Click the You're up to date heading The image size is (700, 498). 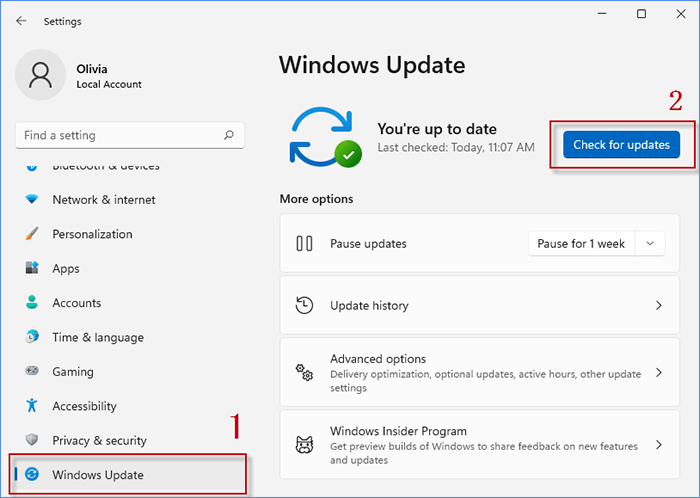tap(437, 129)
